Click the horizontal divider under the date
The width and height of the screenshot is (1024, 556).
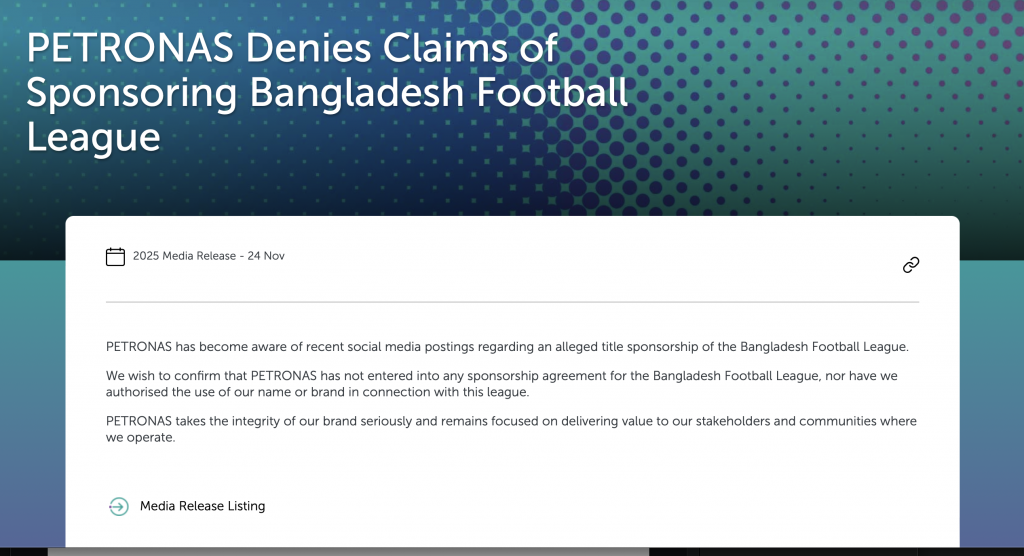pos(512,301)
